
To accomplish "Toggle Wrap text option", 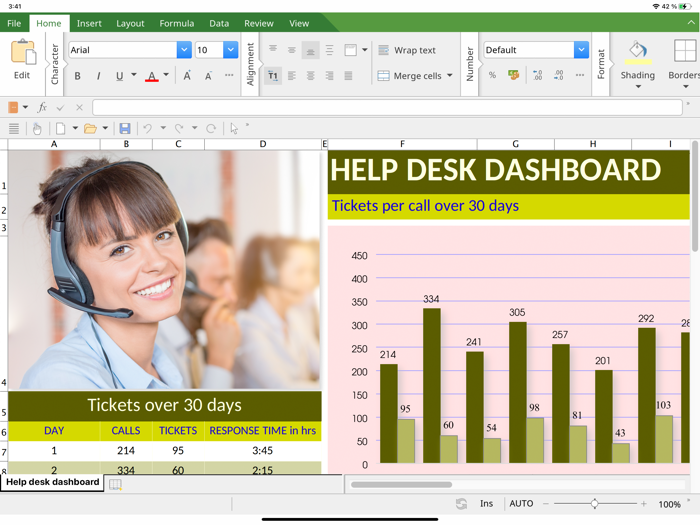I will [407, 50].
